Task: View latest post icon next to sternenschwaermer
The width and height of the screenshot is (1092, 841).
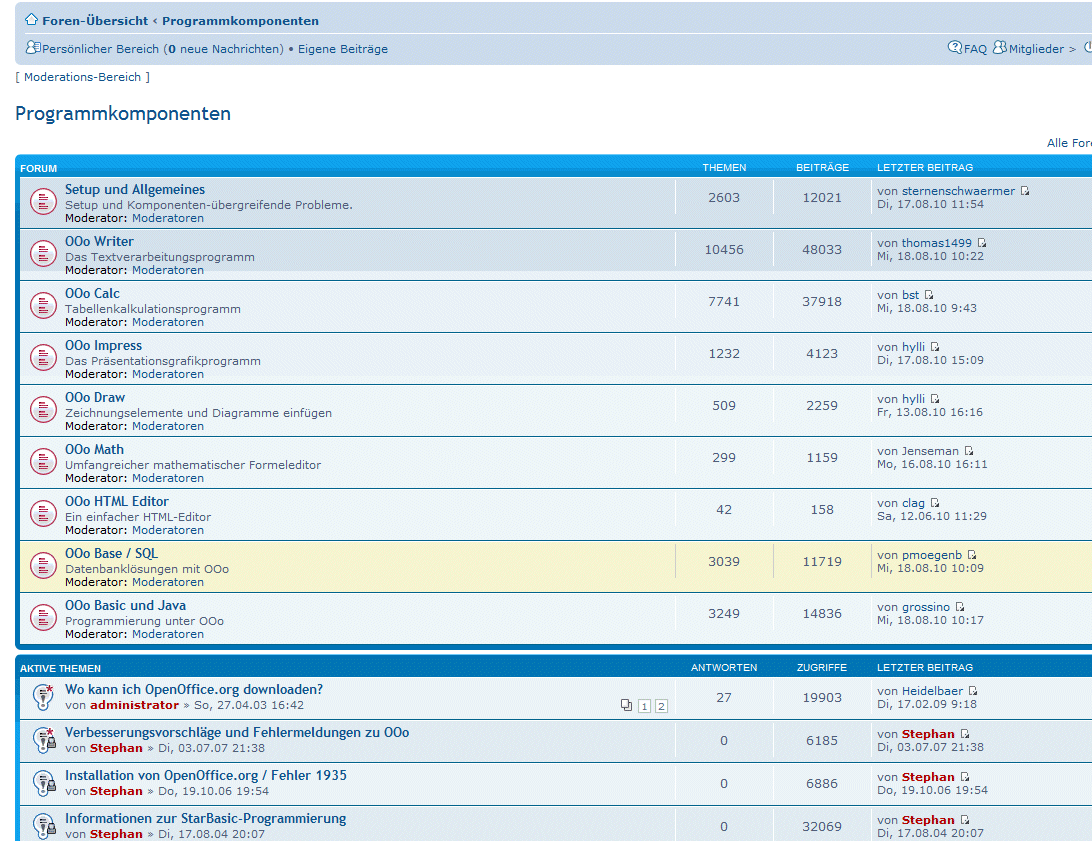Action: tap(1025, 191)
